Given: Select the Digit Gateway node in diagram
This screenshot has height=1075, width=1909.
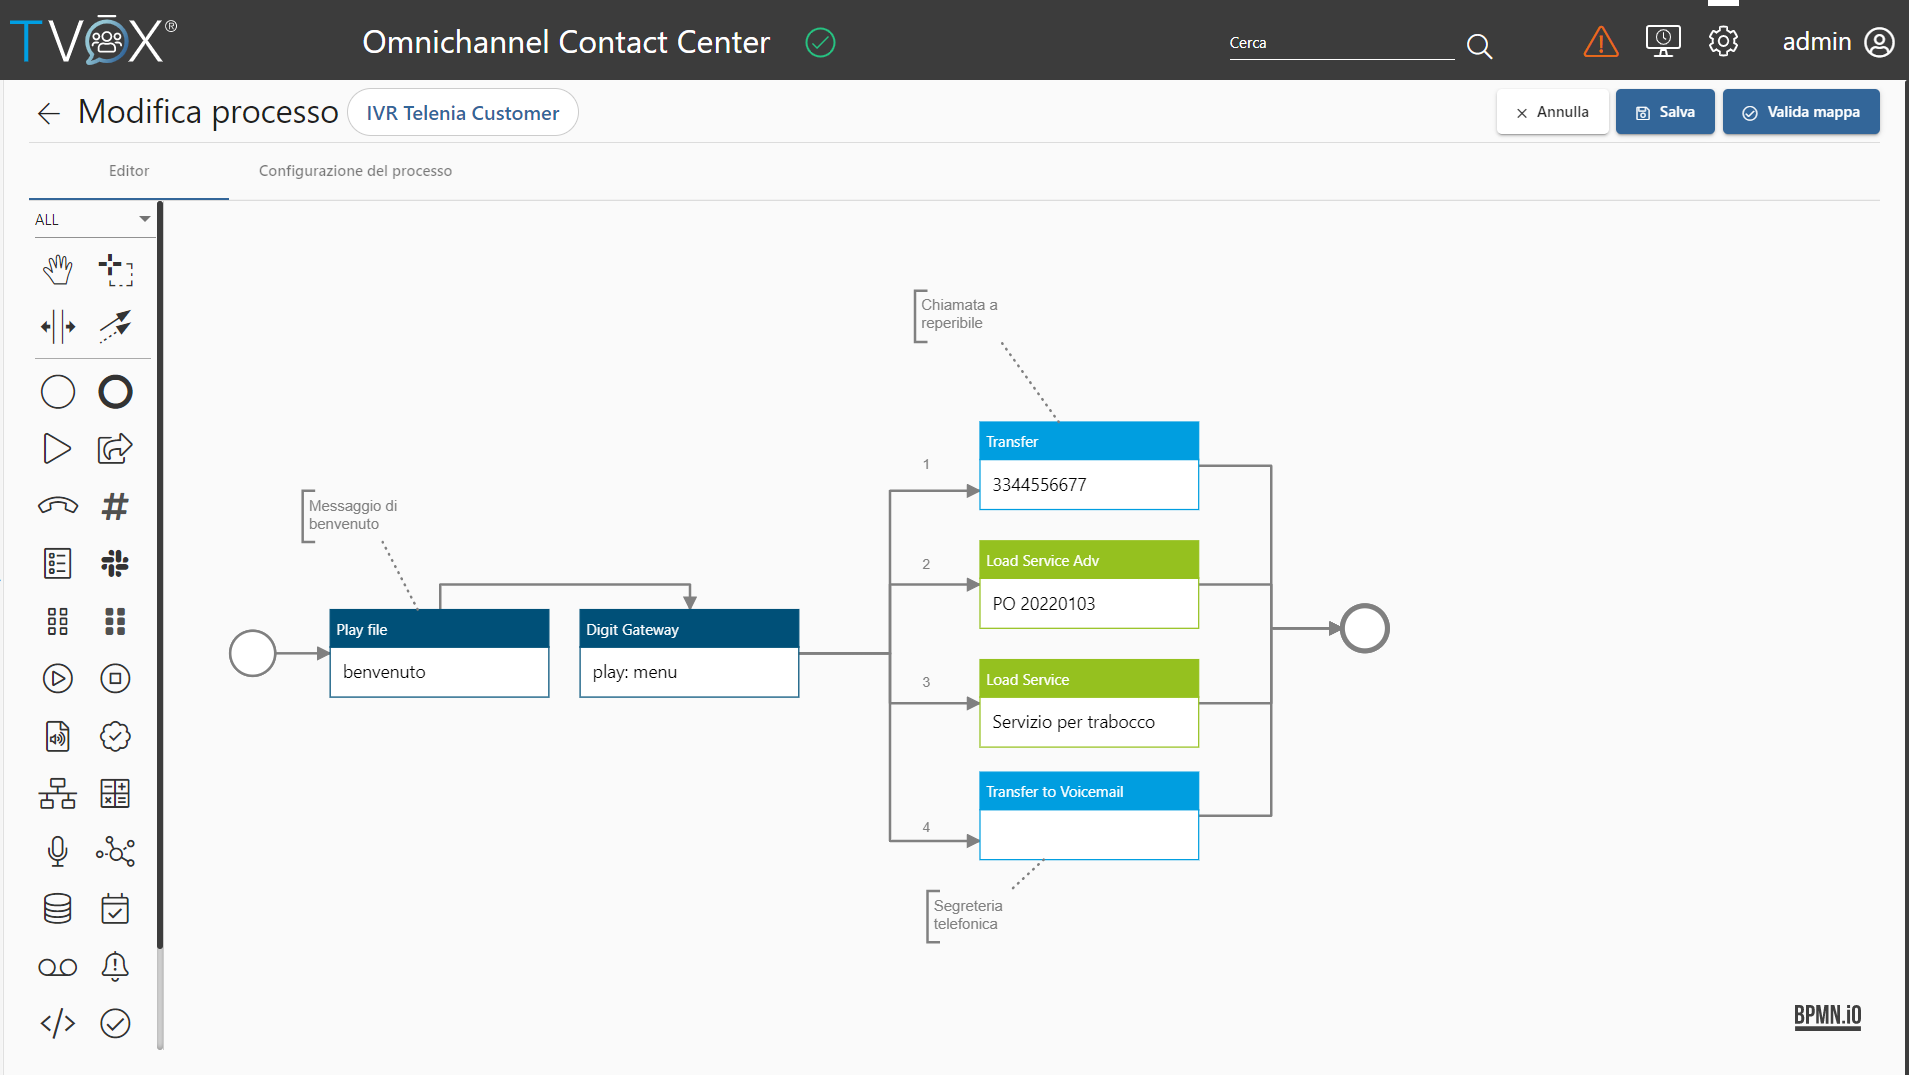Looking at the screenshot, I should (689, 653).
